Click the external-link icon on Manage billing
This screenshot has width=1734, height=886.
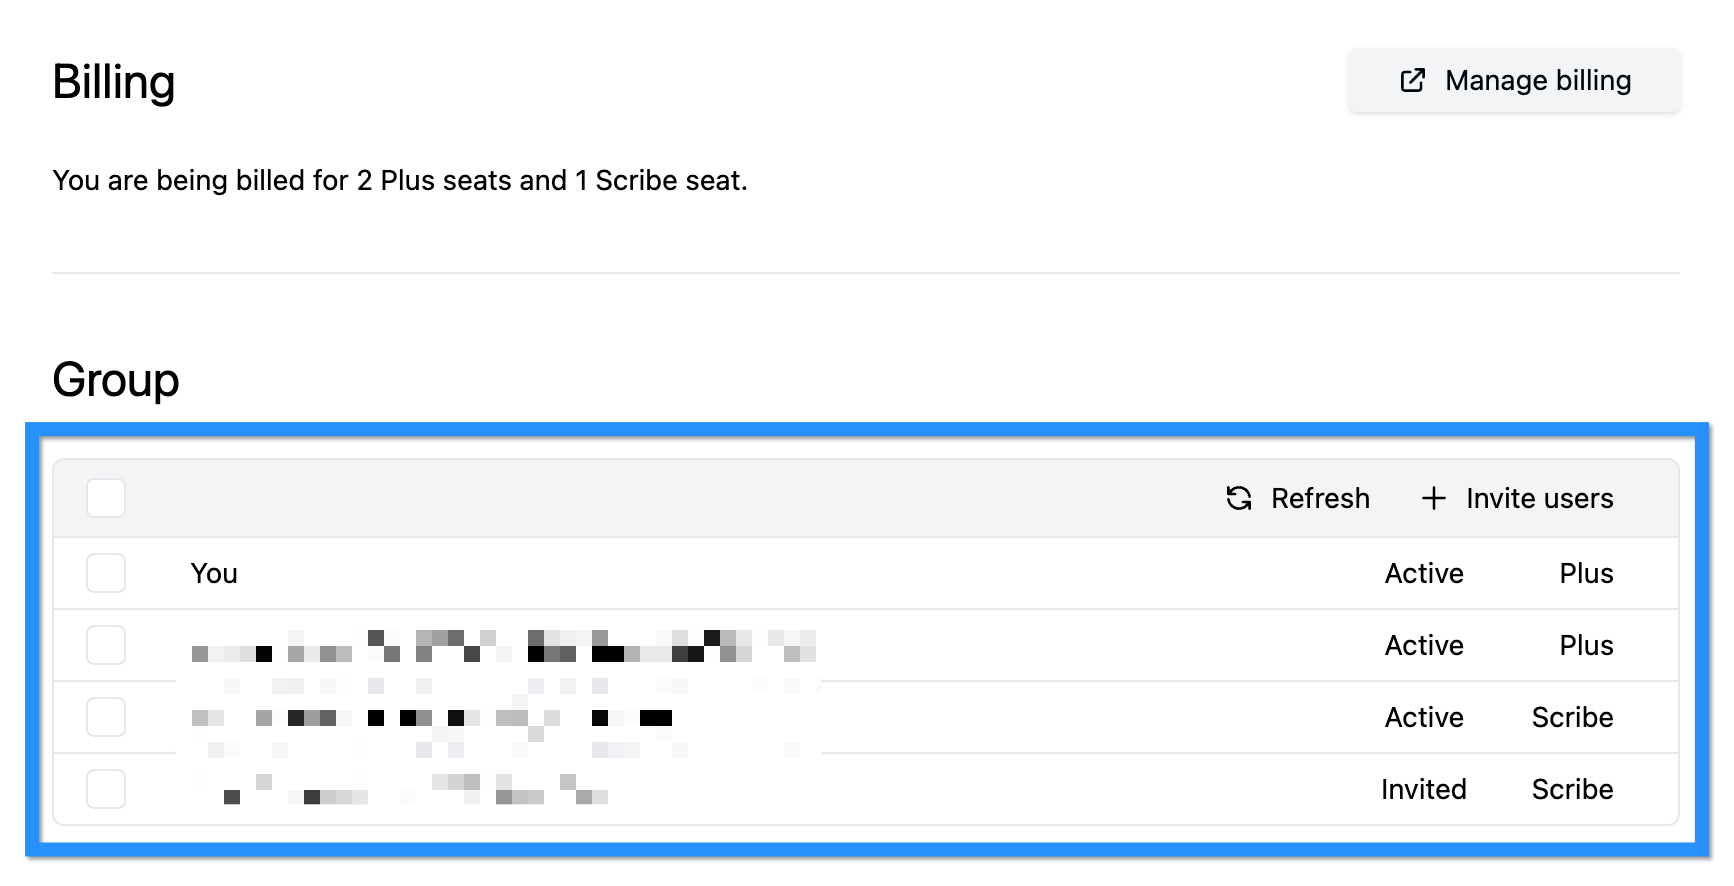(1412, 81)
